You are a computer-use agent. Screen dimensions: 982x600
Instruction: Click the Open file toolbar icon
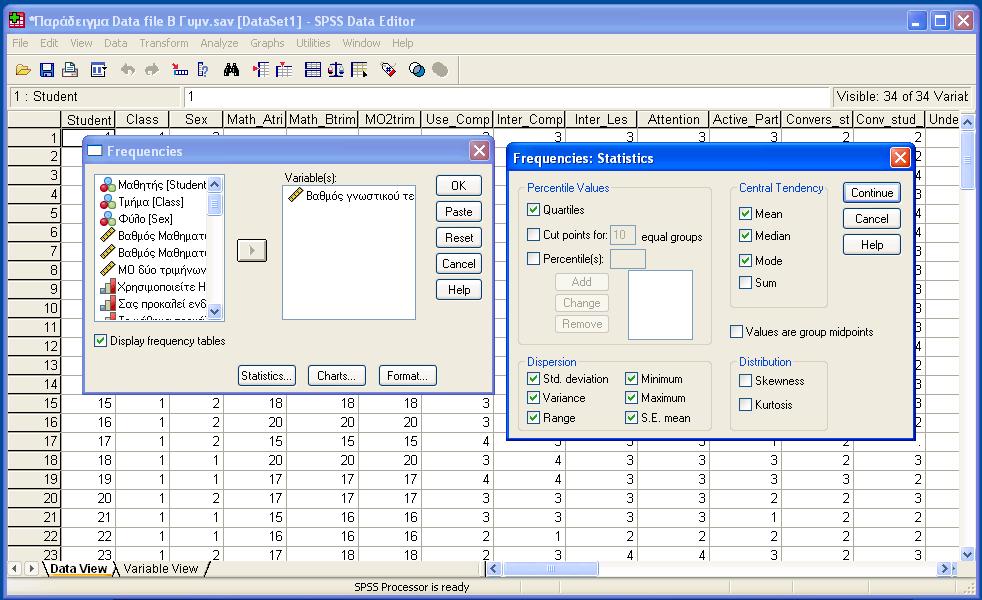(23, 70)
